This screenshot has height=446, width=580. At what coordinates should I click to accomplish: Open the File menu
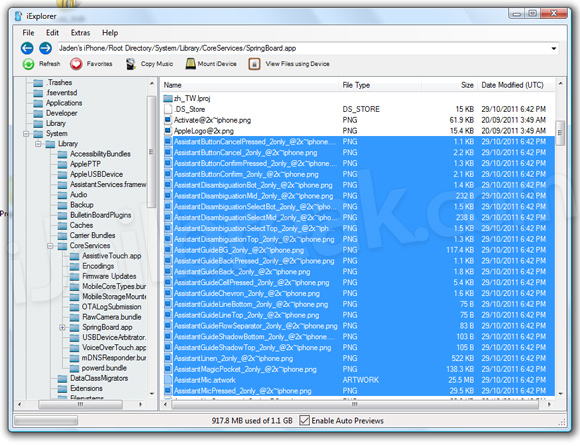[x=28, y=33]
